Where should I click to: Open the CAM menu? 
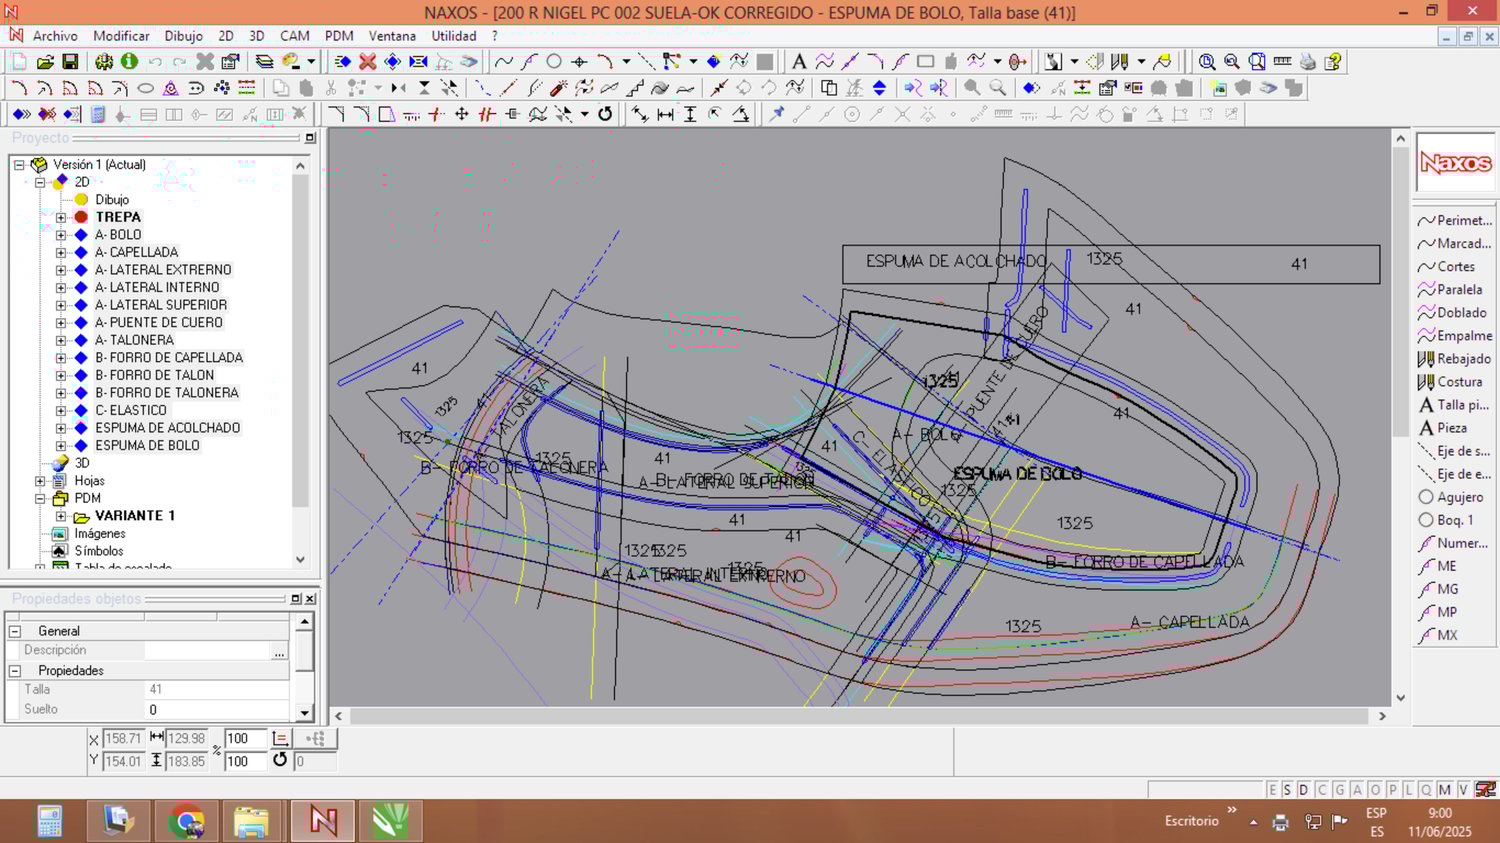point(294,36)
